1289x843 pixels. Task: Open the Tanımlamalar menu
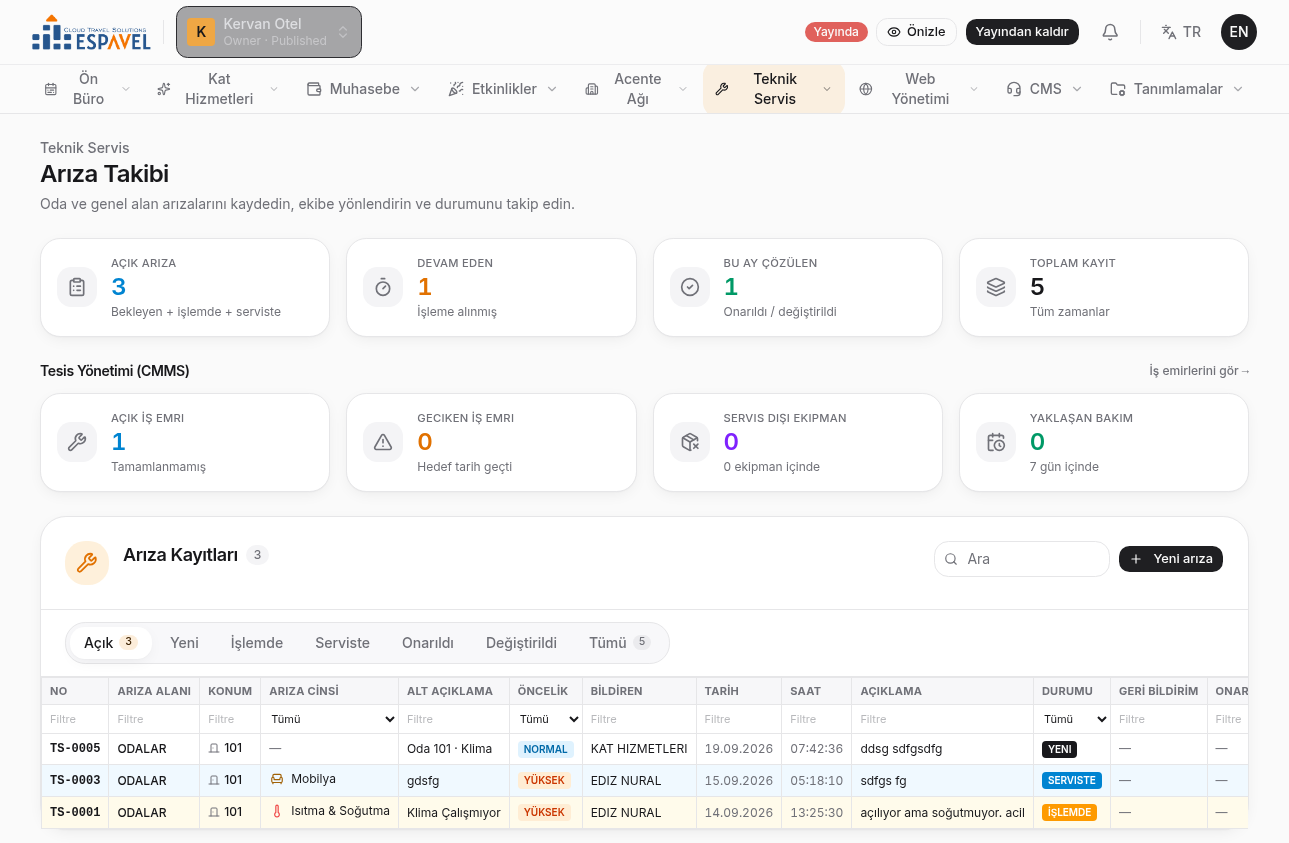1176,89
